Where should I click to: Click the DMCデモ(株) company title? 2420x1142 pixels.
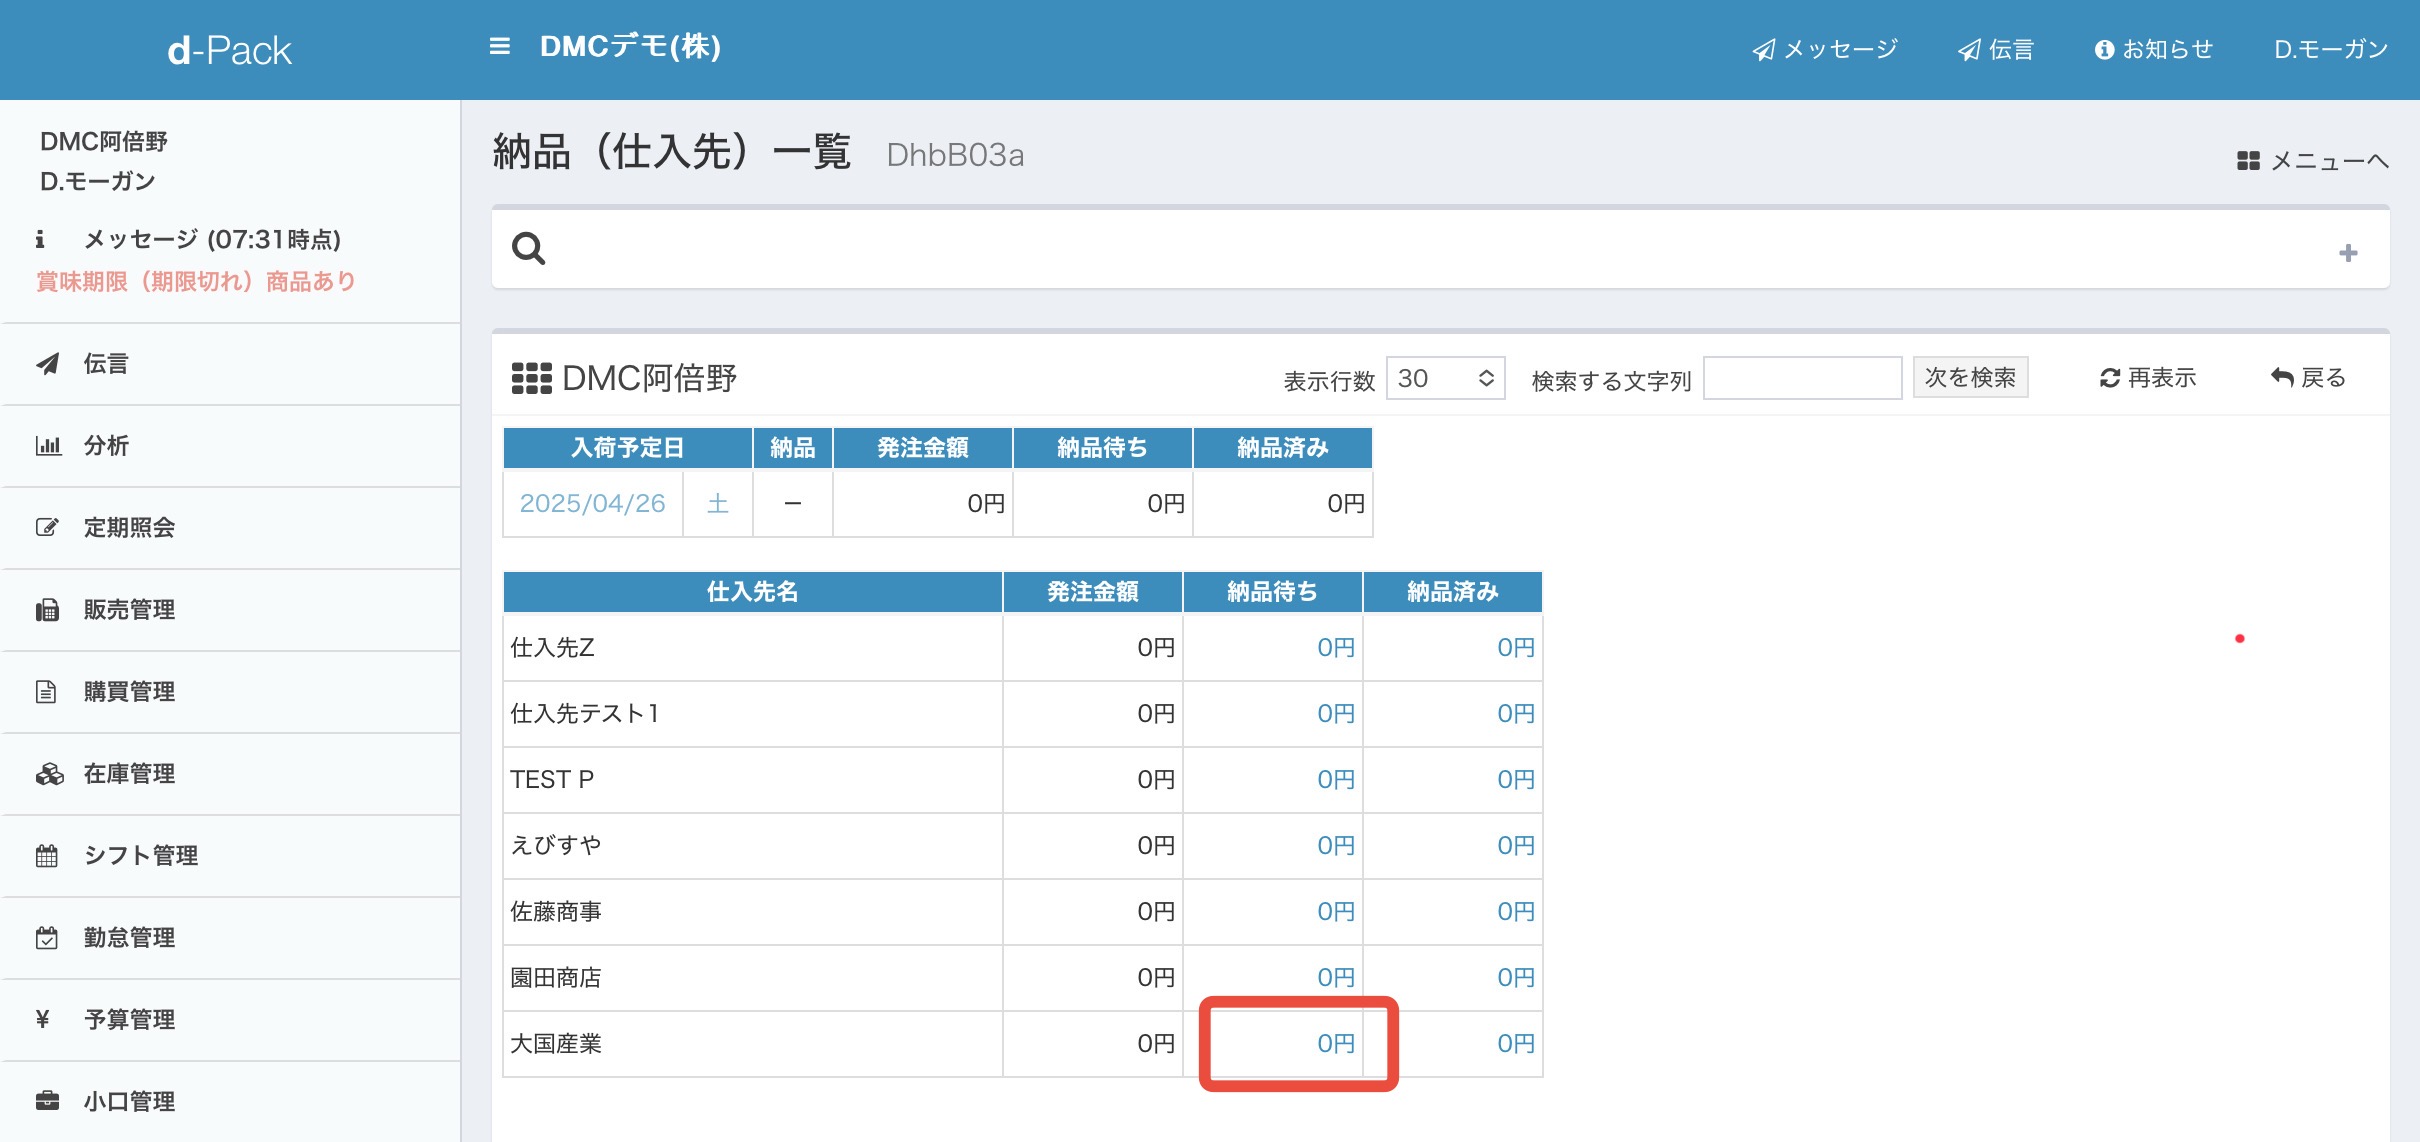(x=630, y=46)
